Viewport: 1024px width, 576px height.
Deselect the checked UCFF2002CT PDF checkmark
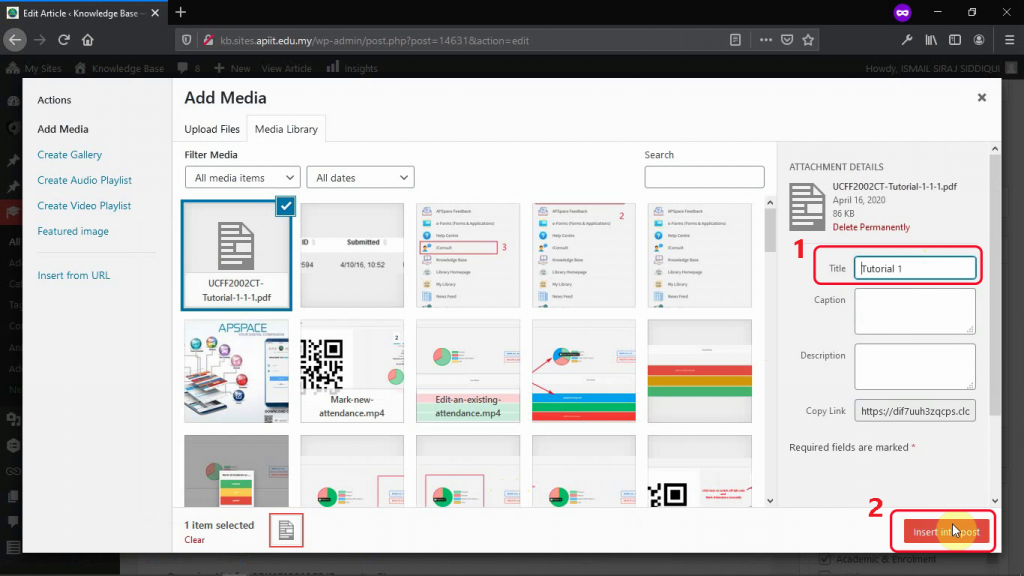point(285,206)
